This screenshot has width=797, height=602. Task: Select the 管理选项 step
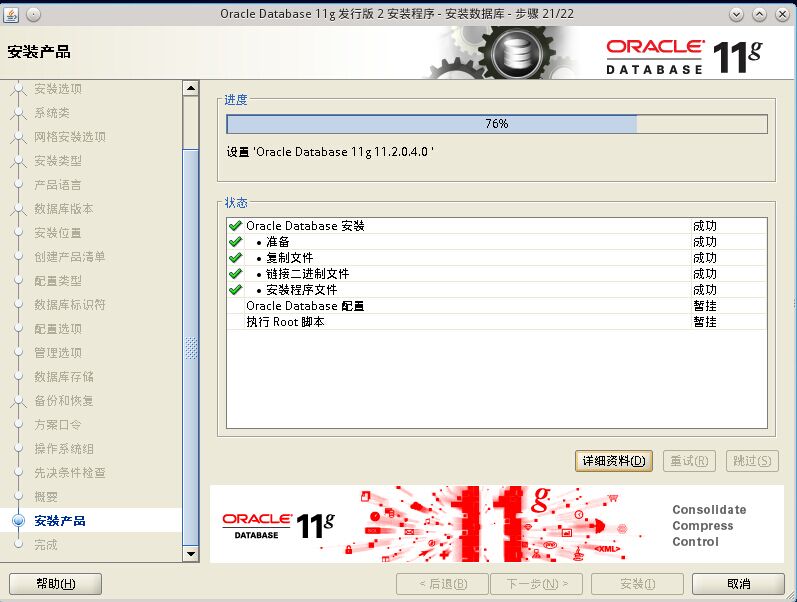tap(58, 352)
